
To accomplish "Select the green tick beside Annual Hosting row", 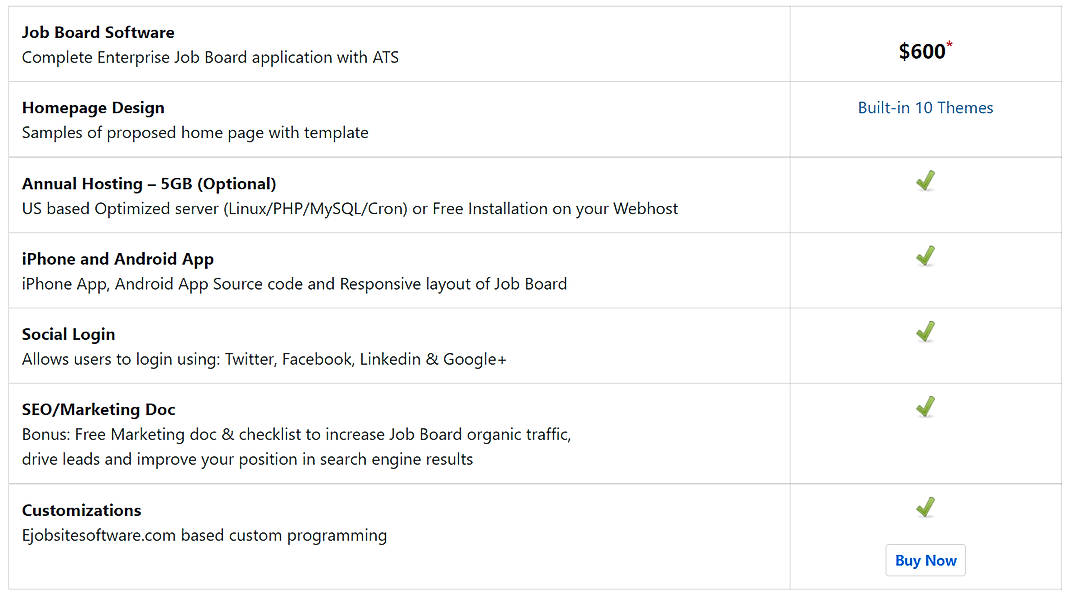I will (925, 180).
